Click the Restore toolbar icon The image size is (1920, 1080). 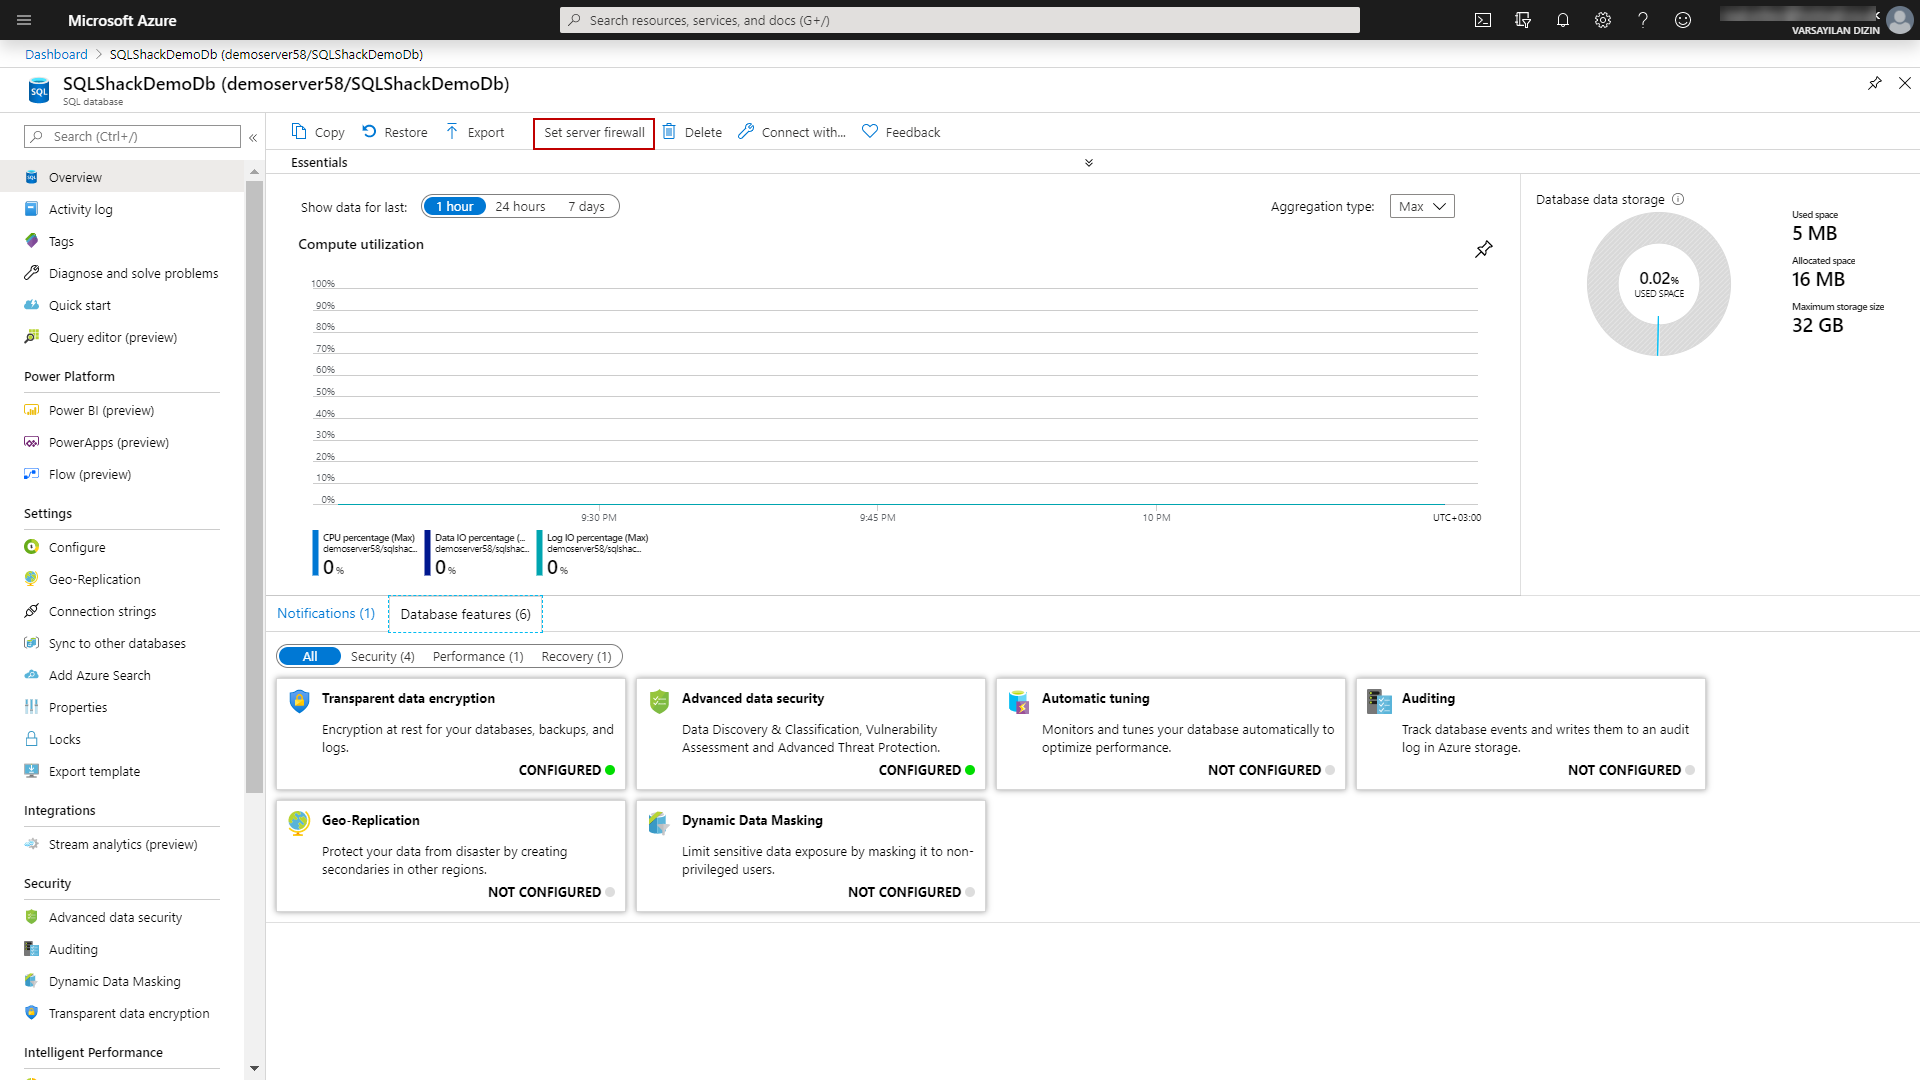coord(369,132)
